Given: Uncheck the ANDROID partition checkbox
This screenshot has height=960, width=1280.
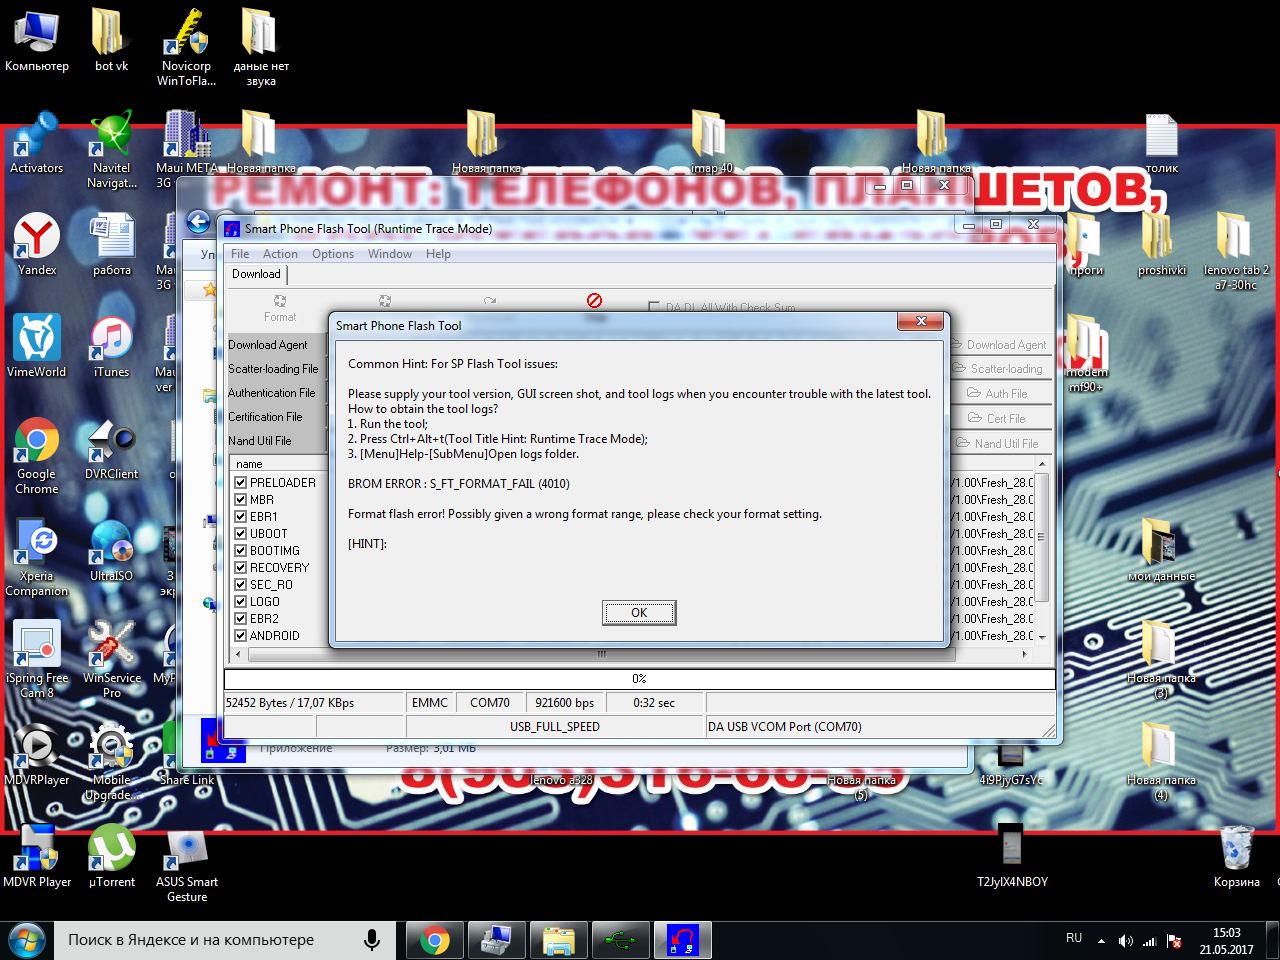Looking at the screenshot, I should click(241, 636).
